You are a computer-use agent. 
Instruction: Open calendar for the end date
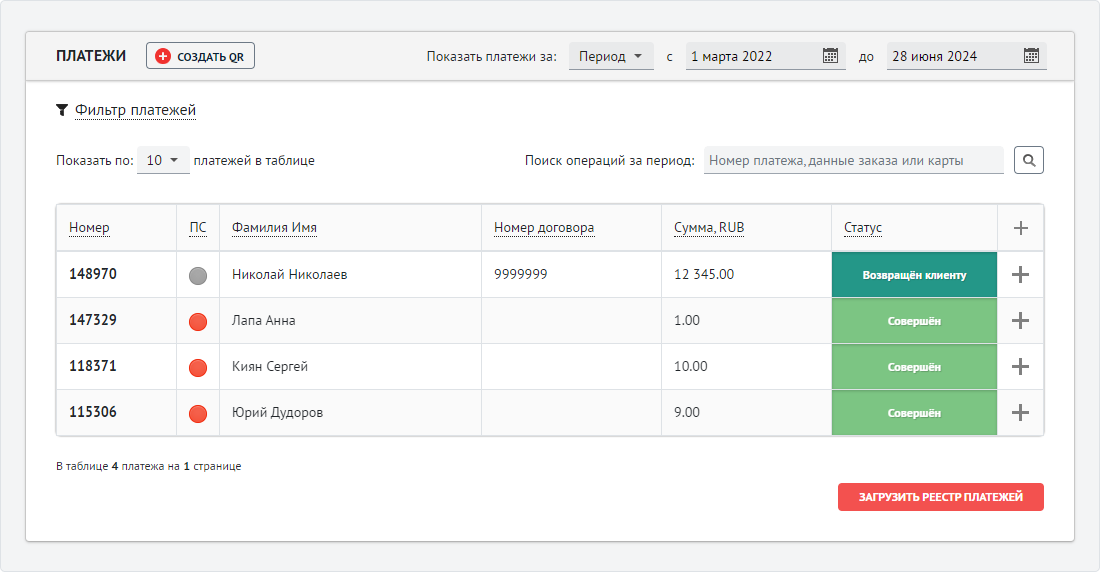(1031, 56)
